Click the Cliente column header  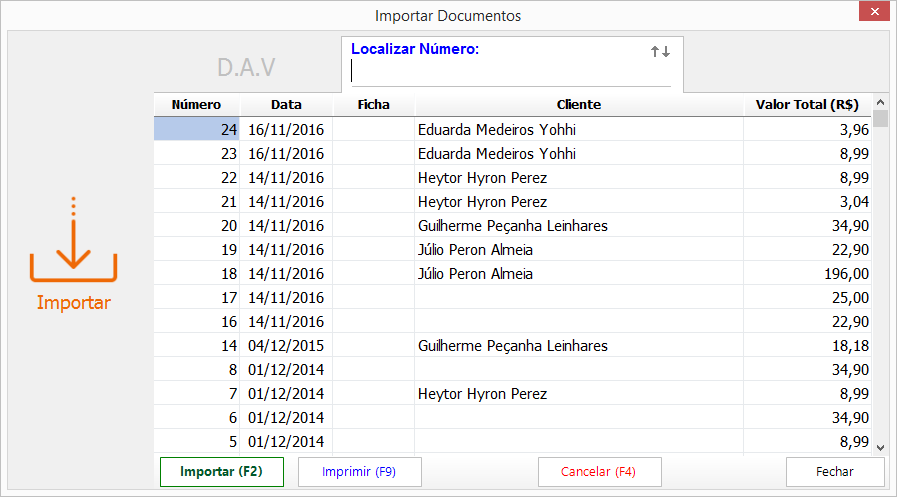pos(579,105)
